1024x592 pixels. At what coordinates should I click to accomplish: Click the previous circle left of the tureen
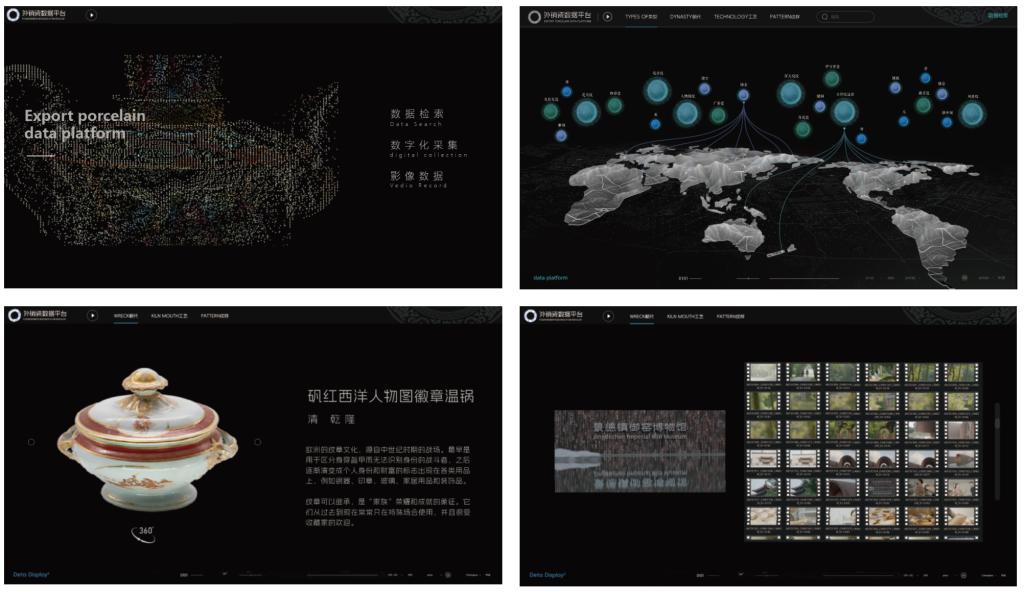(31, 441)
